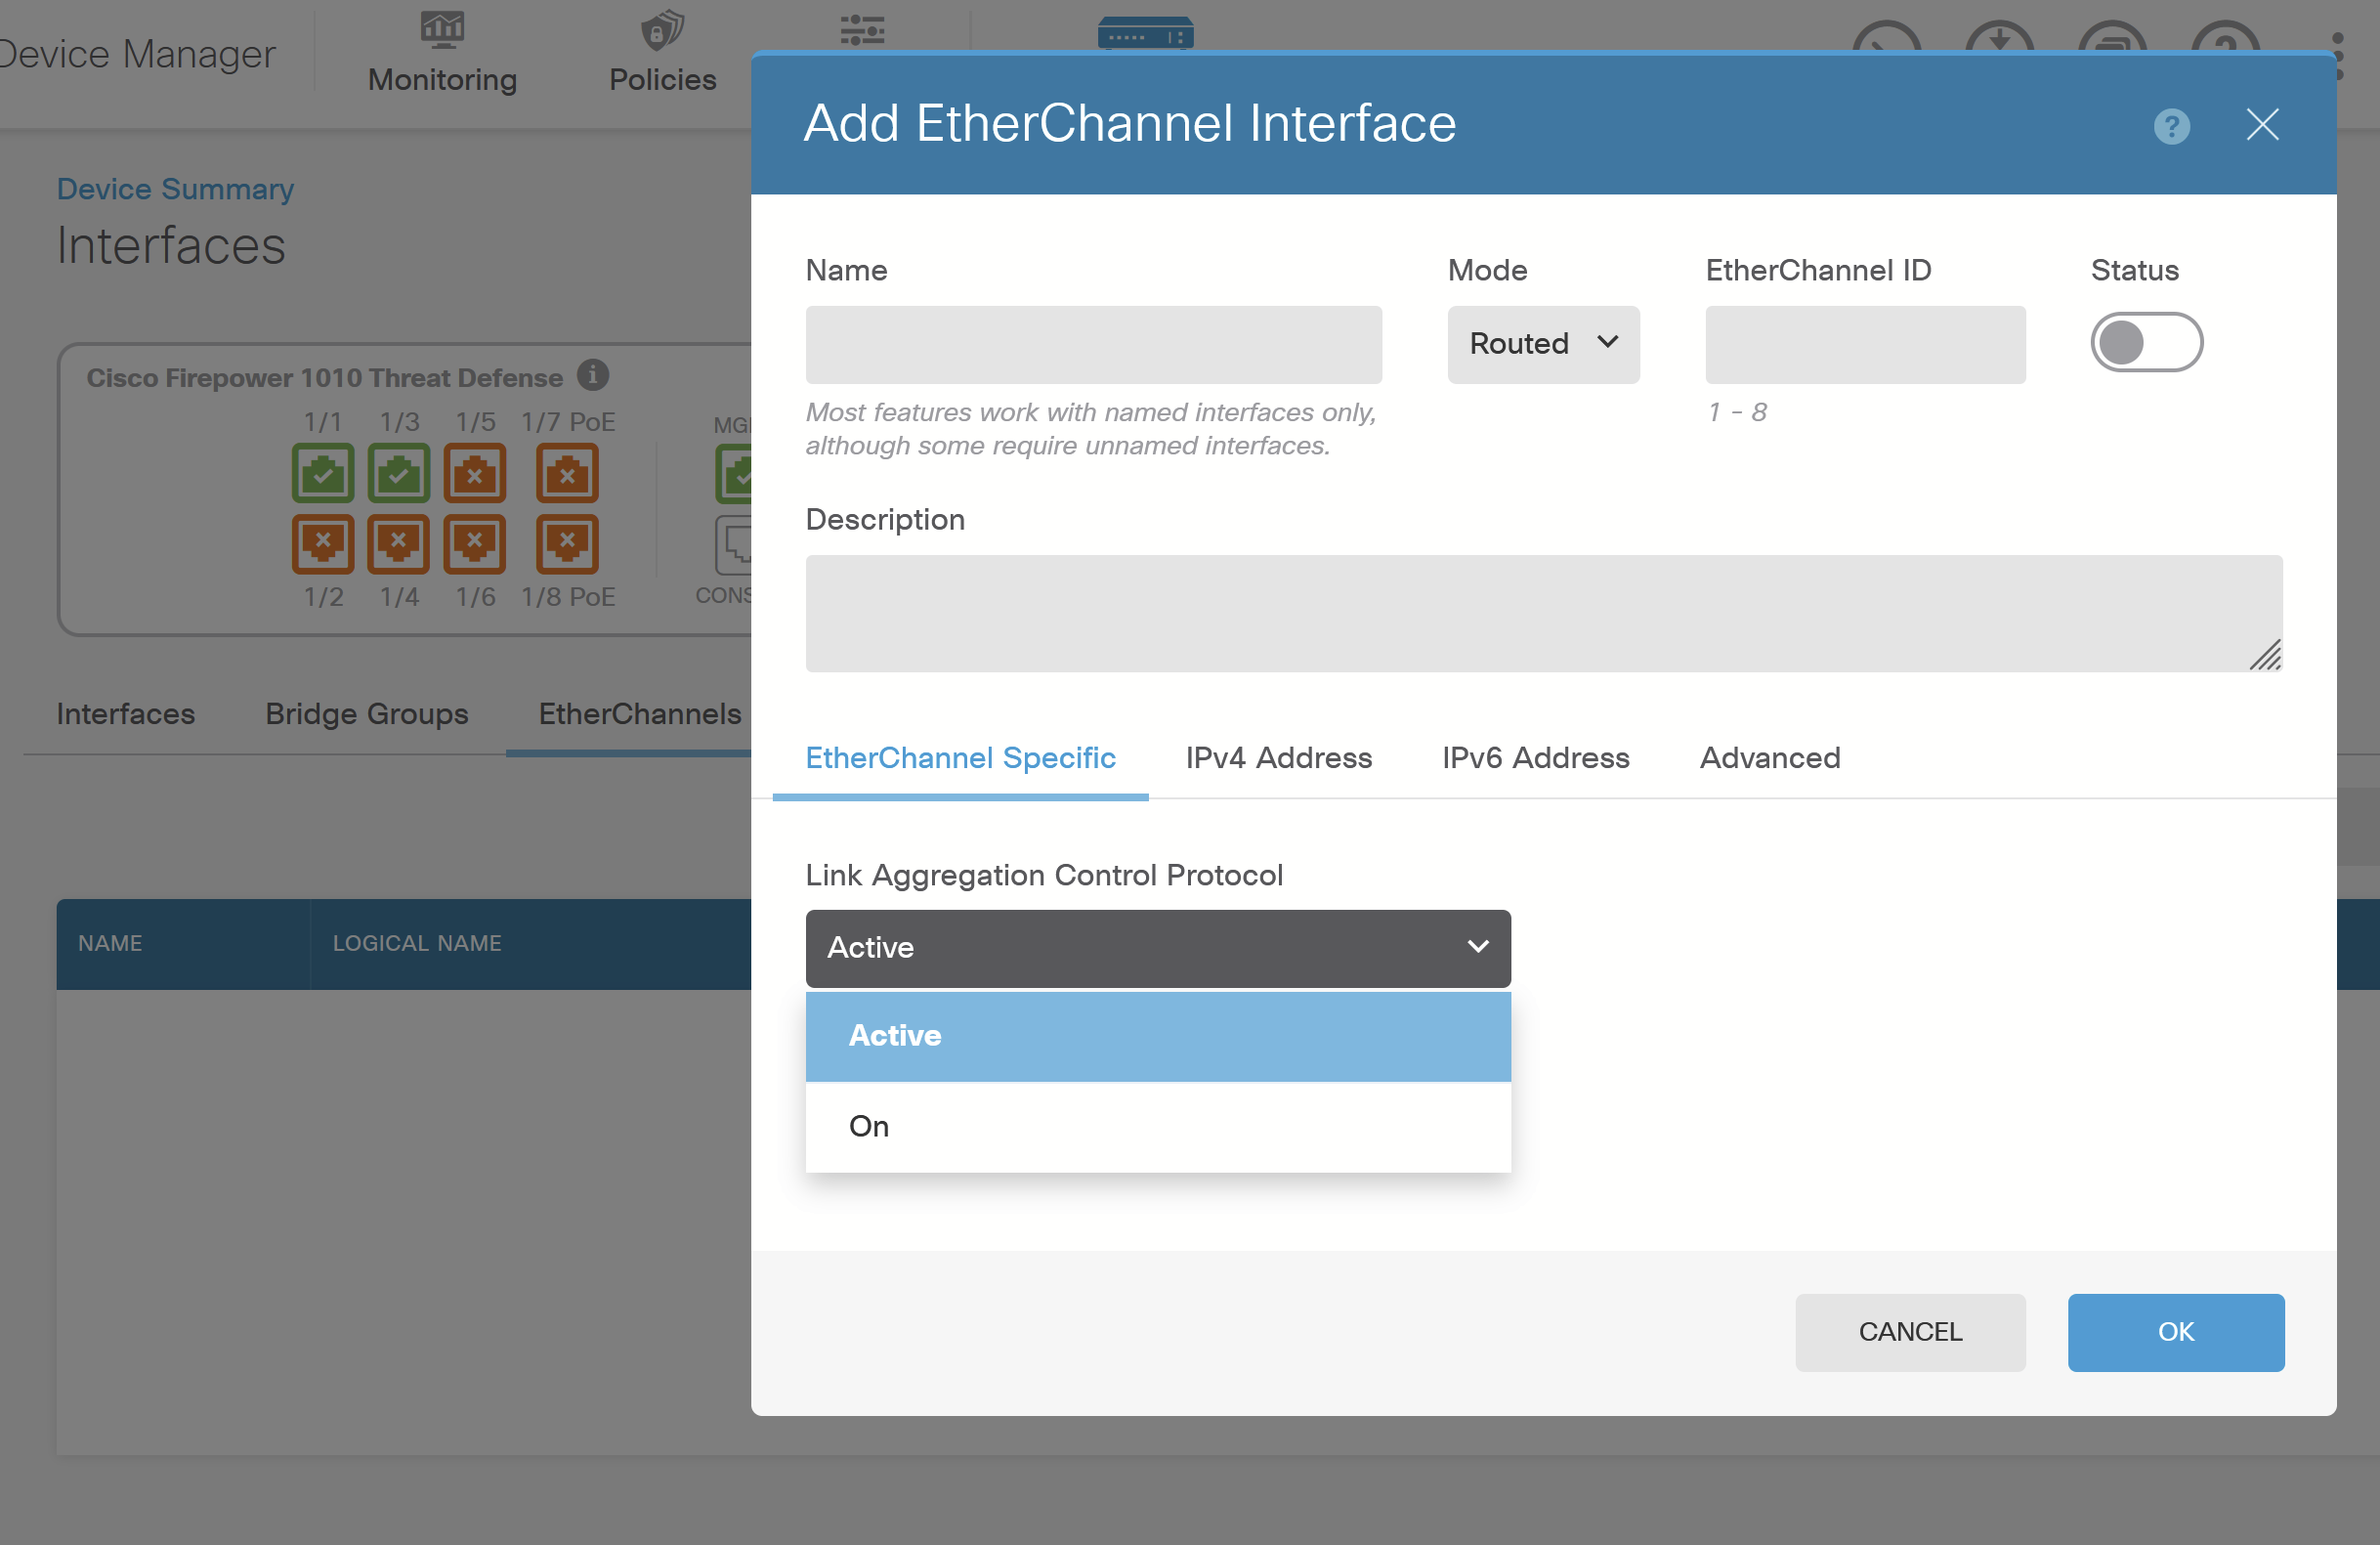The image size is (2380, 1545).
Task: Switch to the Advanced tab
Action: click(1769, 758)
